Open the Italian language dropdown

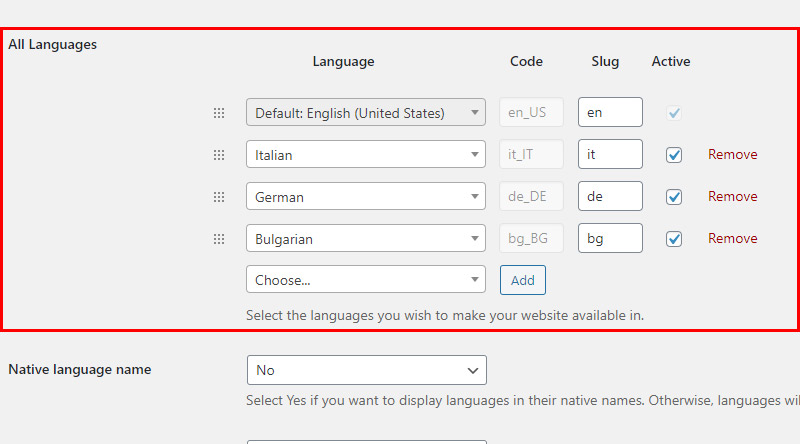pos(366,154)
